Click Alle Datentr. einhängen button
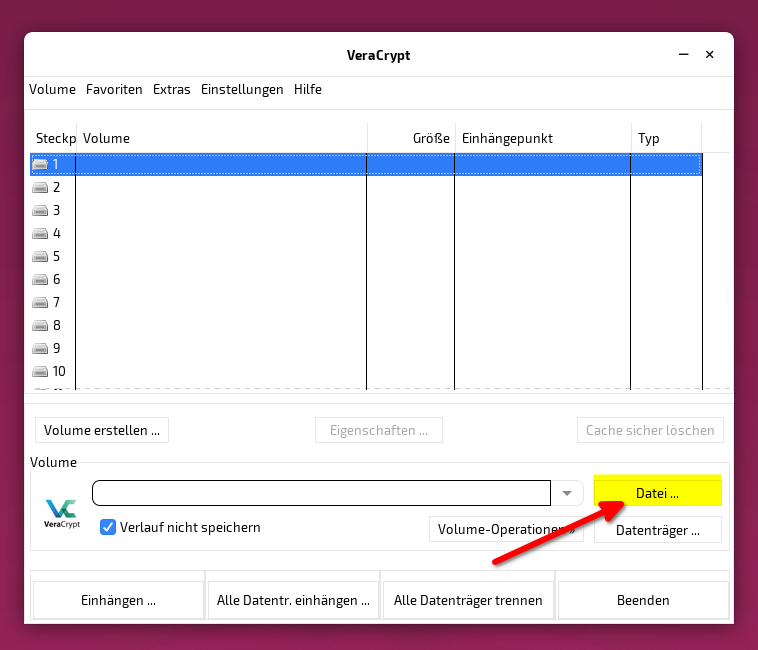Image resolution: width=758 pixels, height=650 pixels. [293, 600]
